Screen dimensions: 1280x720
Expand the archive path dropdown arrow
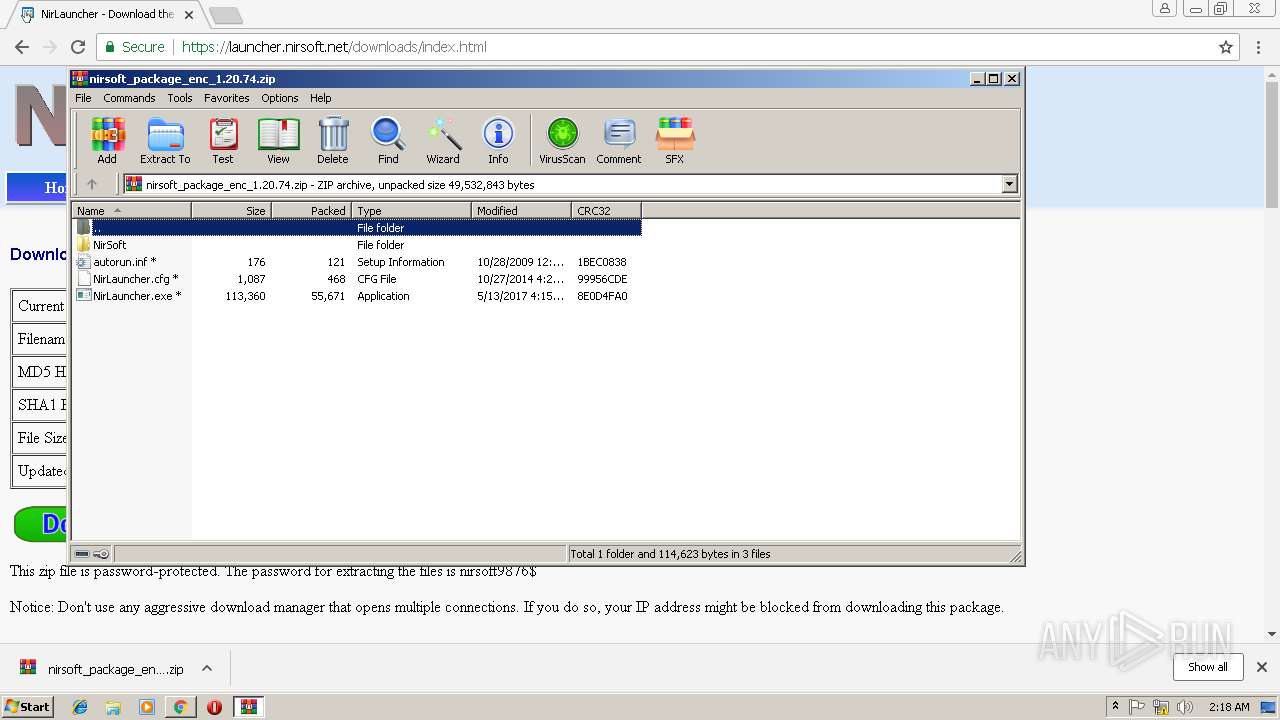(x=1009, y=184)
